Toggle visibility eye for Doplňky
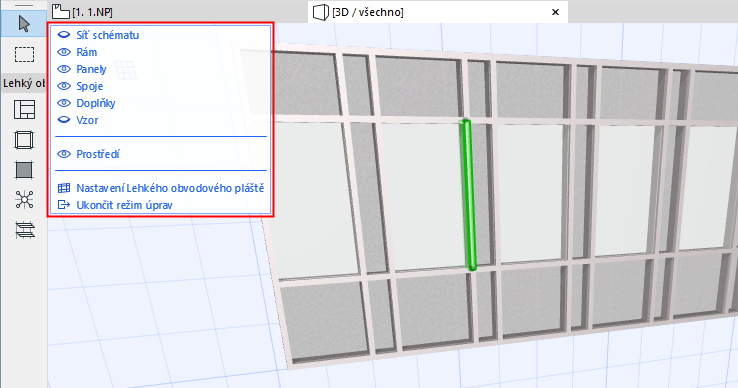The height and width of the screenshot is (388, 738). 64,103
